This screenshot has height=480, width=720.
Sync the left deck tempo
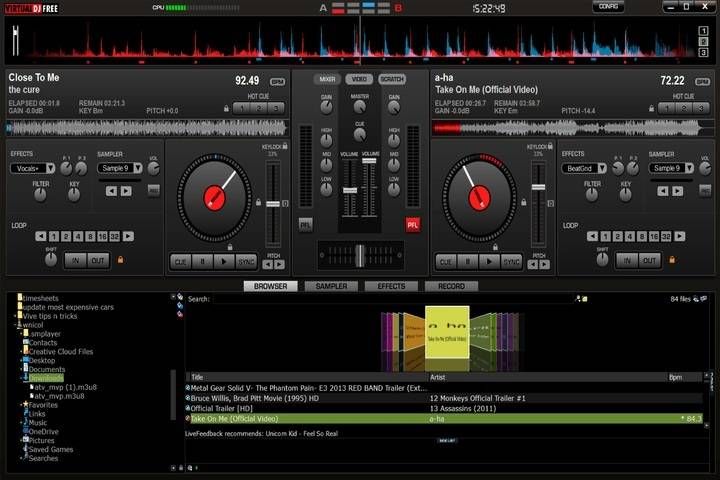click(x=246, y=262)
